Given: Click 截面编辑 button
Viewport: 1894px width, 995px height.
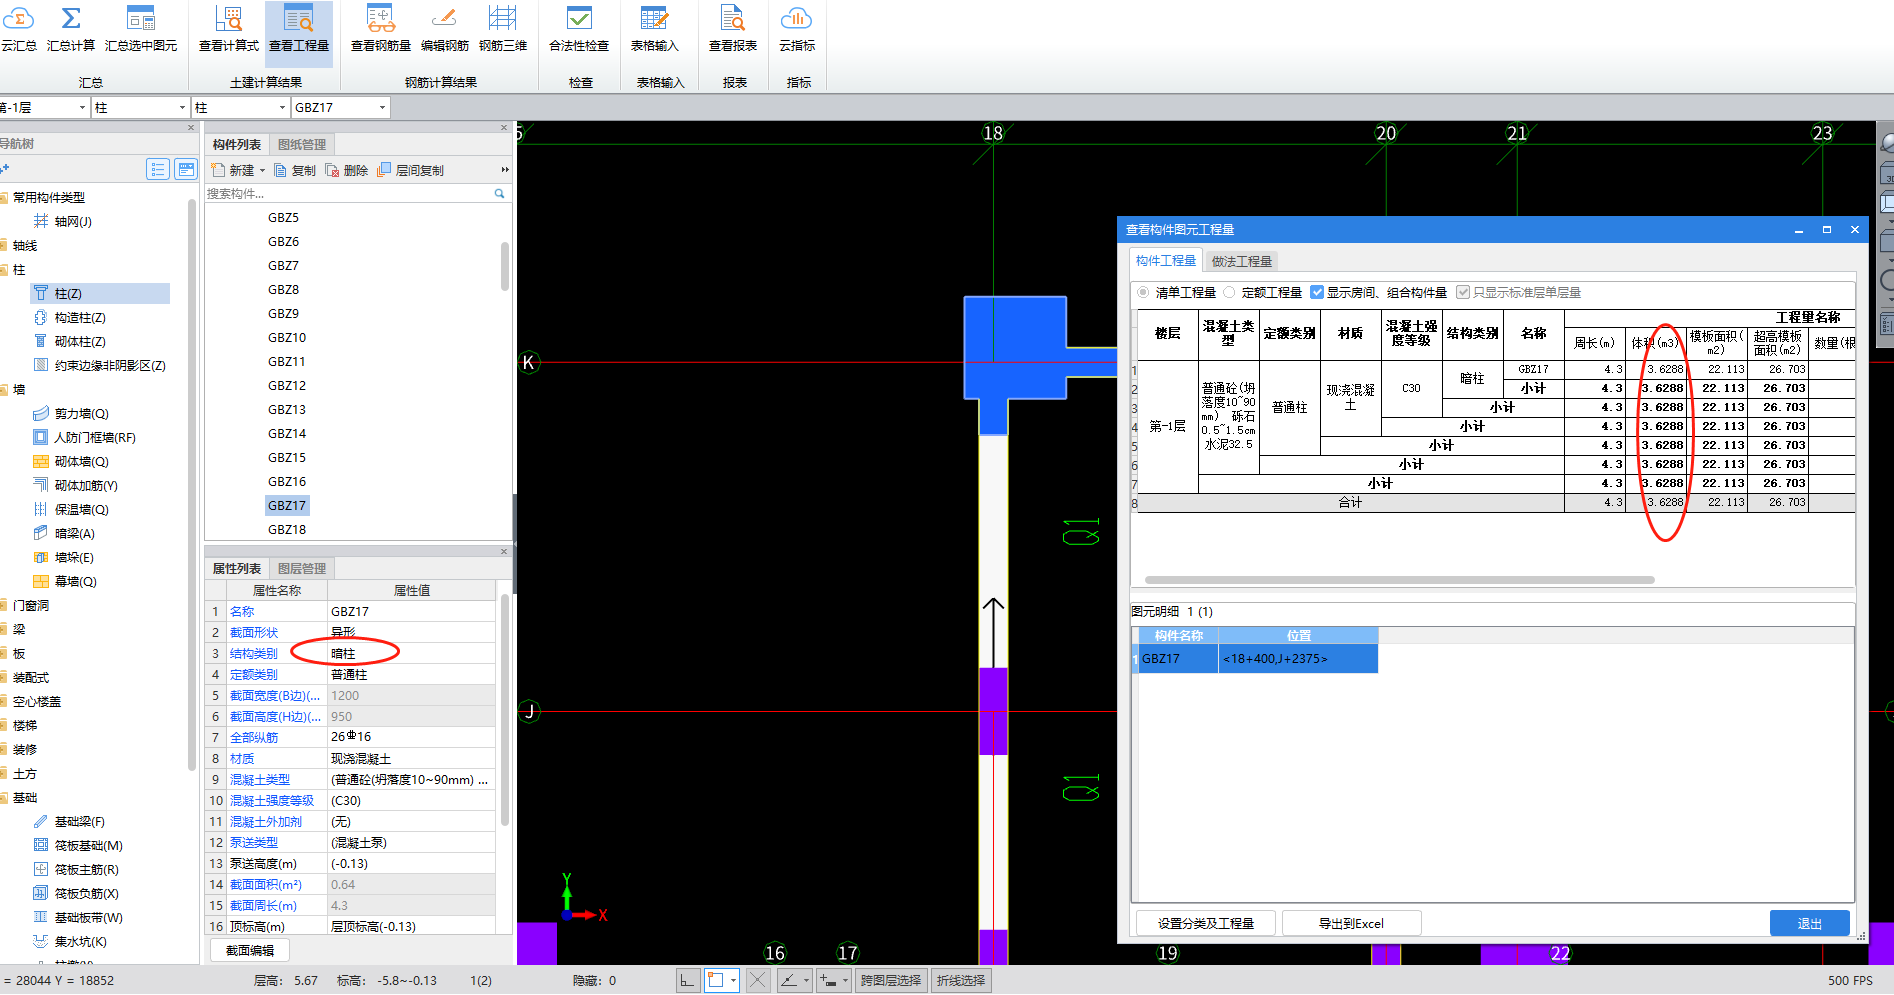Looking at the screenshot, I should [250, 951].
